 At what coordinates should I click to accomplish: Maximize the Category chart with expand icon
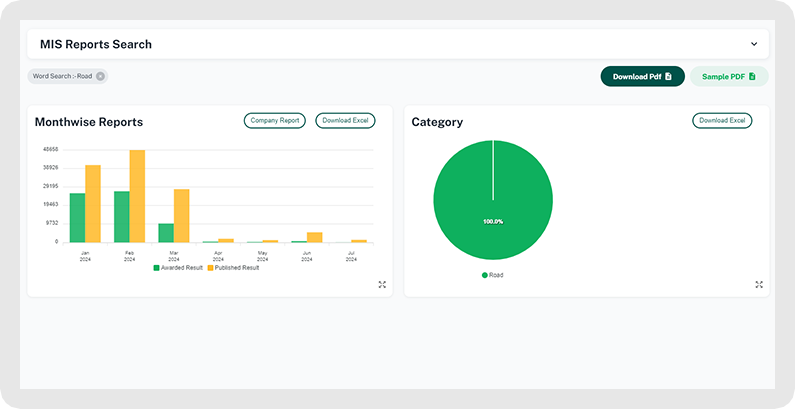[x=759, y=285]
